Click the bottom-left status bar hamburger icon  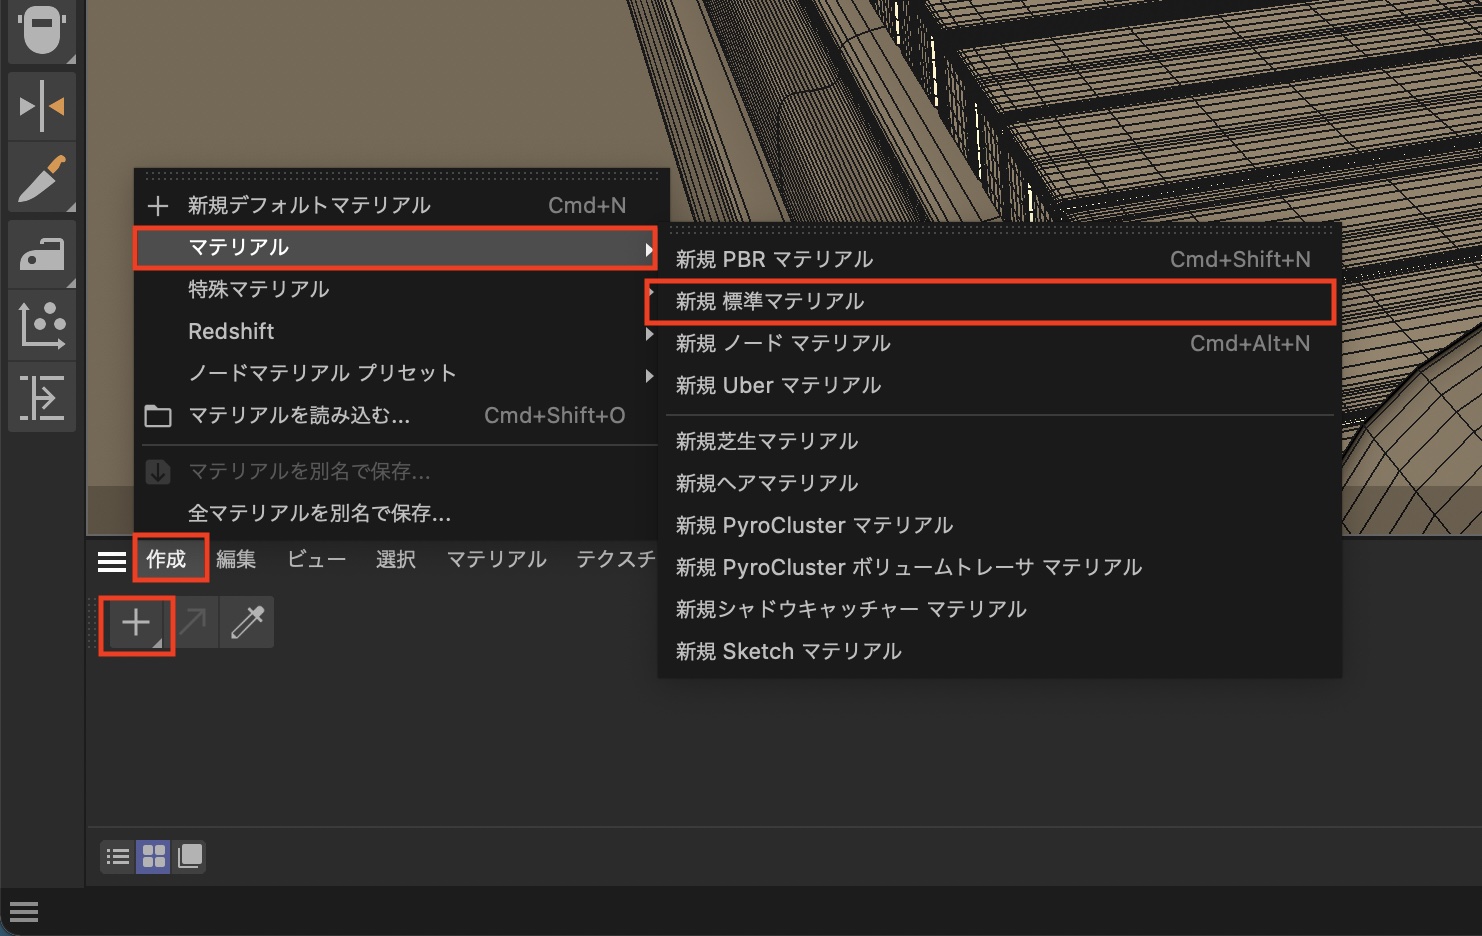click(24, 912)
